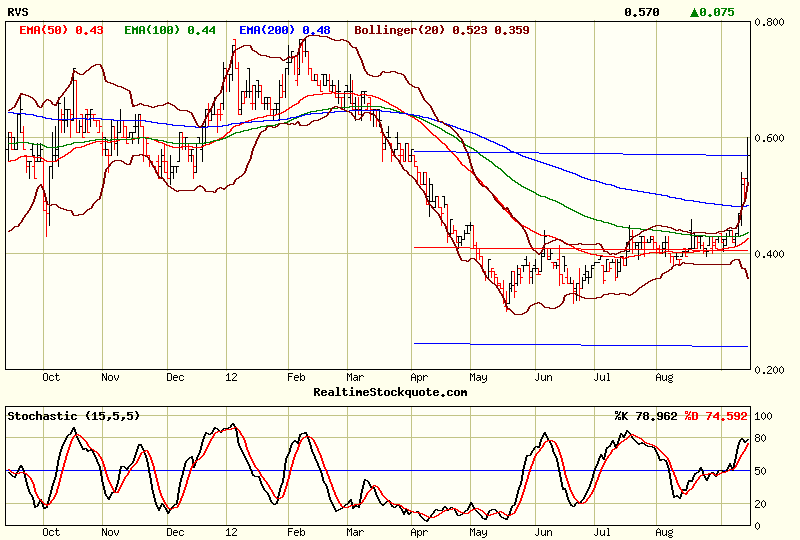
Task: Click the Stochastic (15,5,5) indicator title
Action: (x=73, y=414)
